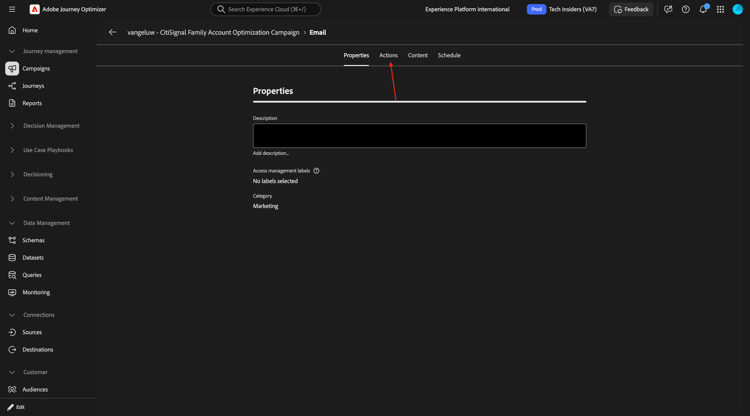Open the notifications bell

[703, 9]
